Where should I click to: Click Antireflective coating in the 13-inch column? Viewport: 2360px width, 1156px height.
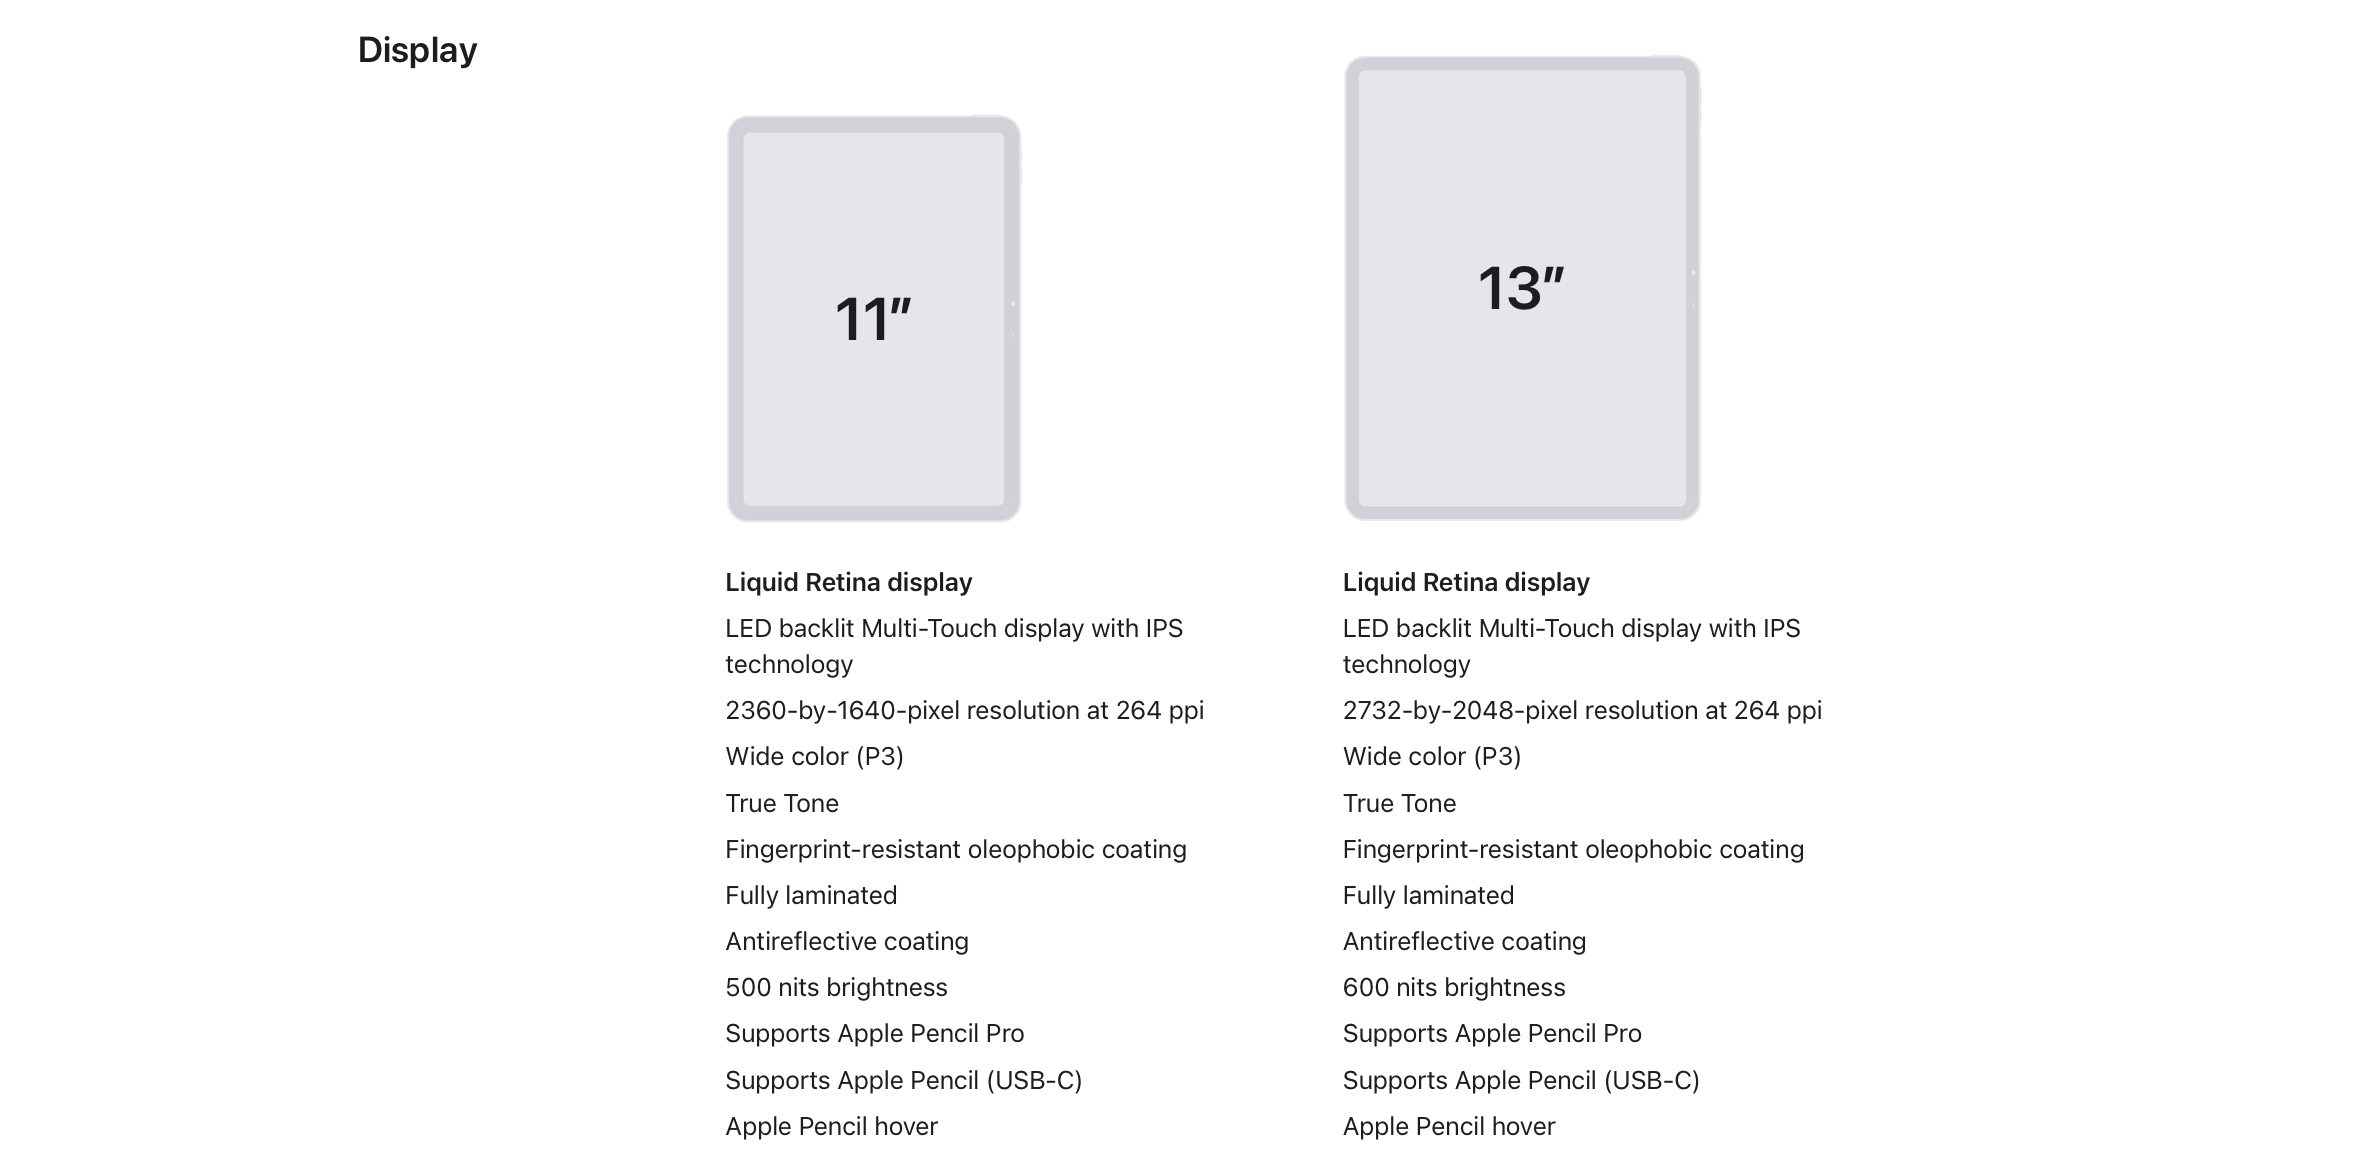click(1463, 941)
